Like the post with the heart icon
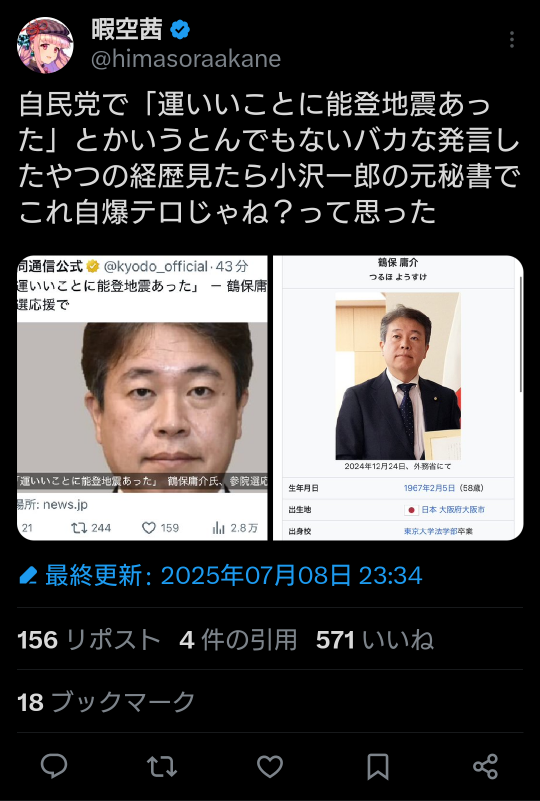The width and height of the screenshot is (540, 801). point(270,766)
